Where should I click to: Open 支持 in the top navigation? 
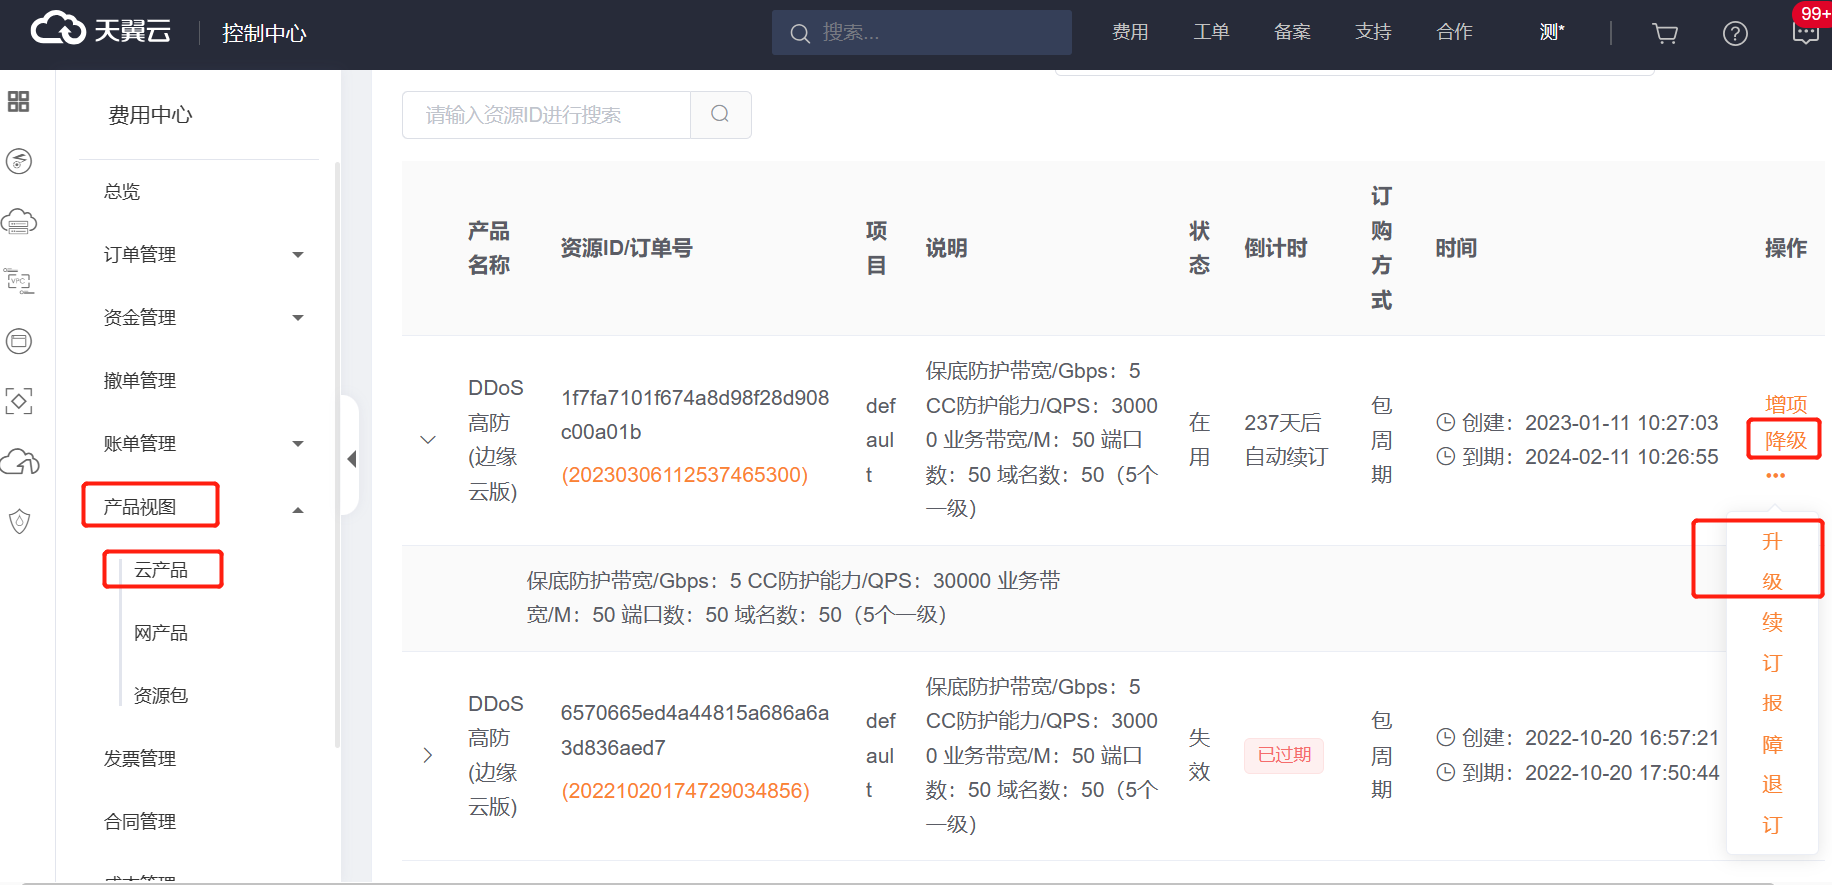(1373, 32)
